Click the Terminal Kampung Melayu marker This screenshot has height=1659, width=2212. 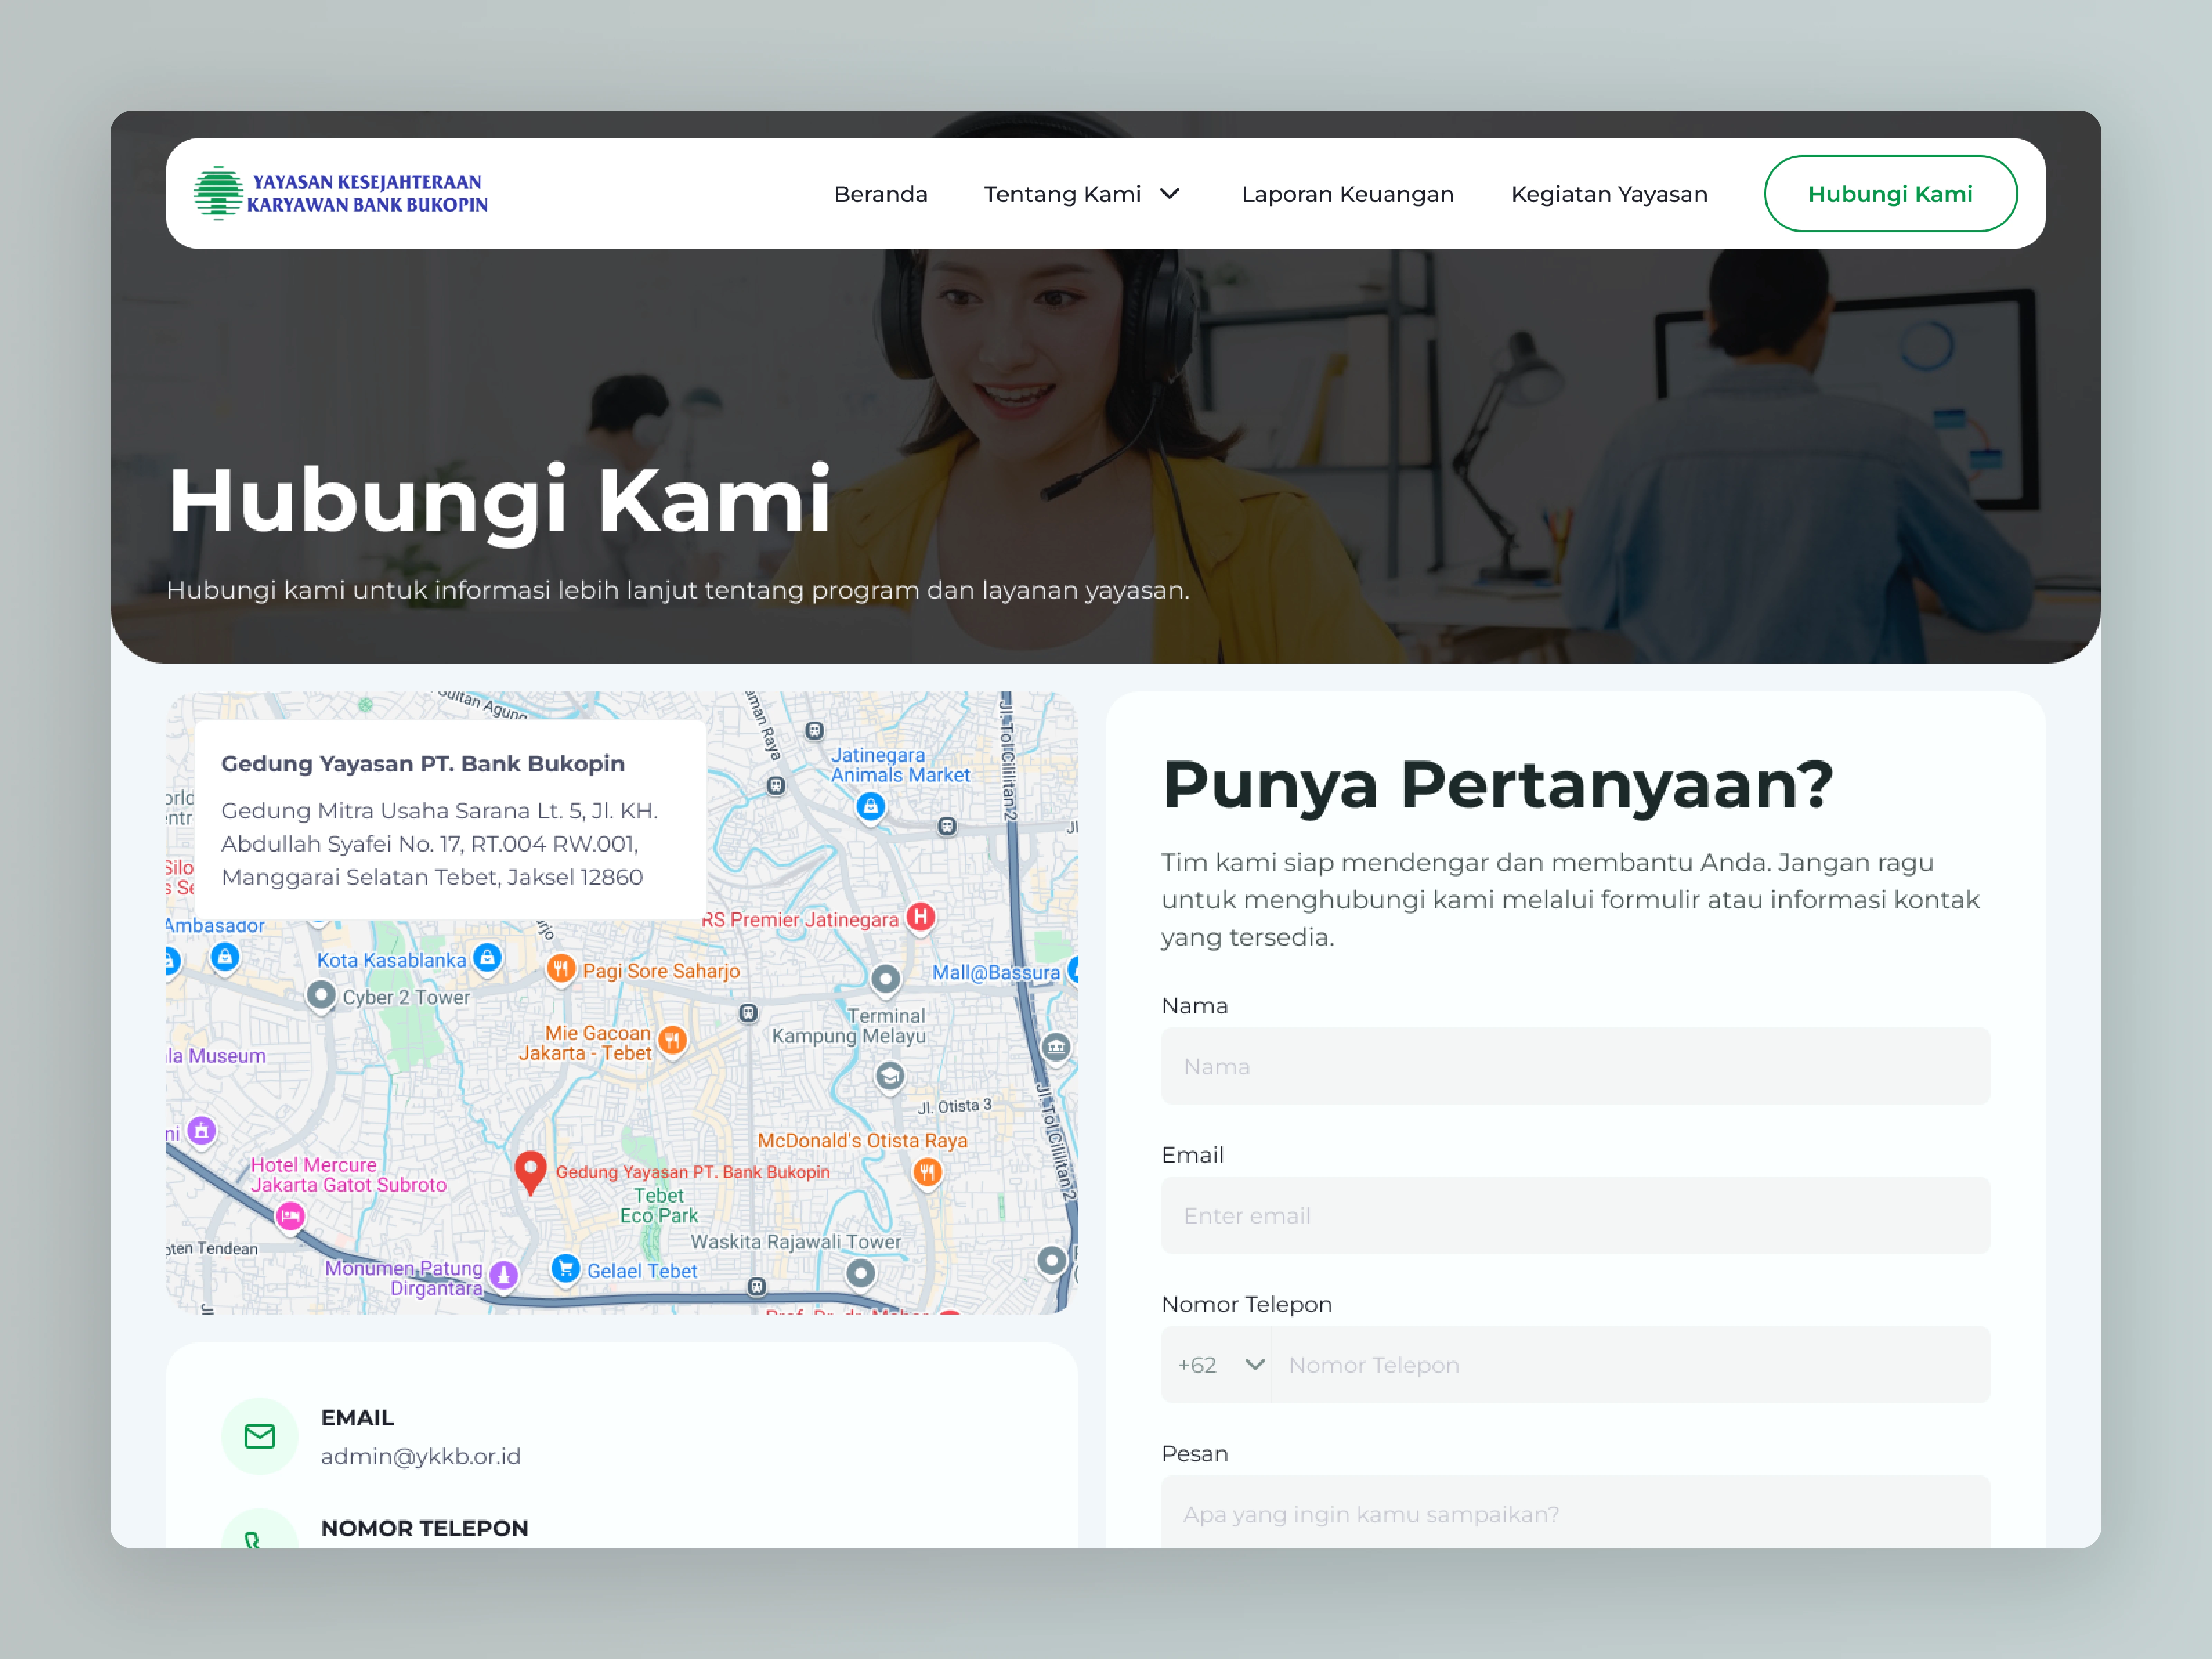[x=885, y=979]
